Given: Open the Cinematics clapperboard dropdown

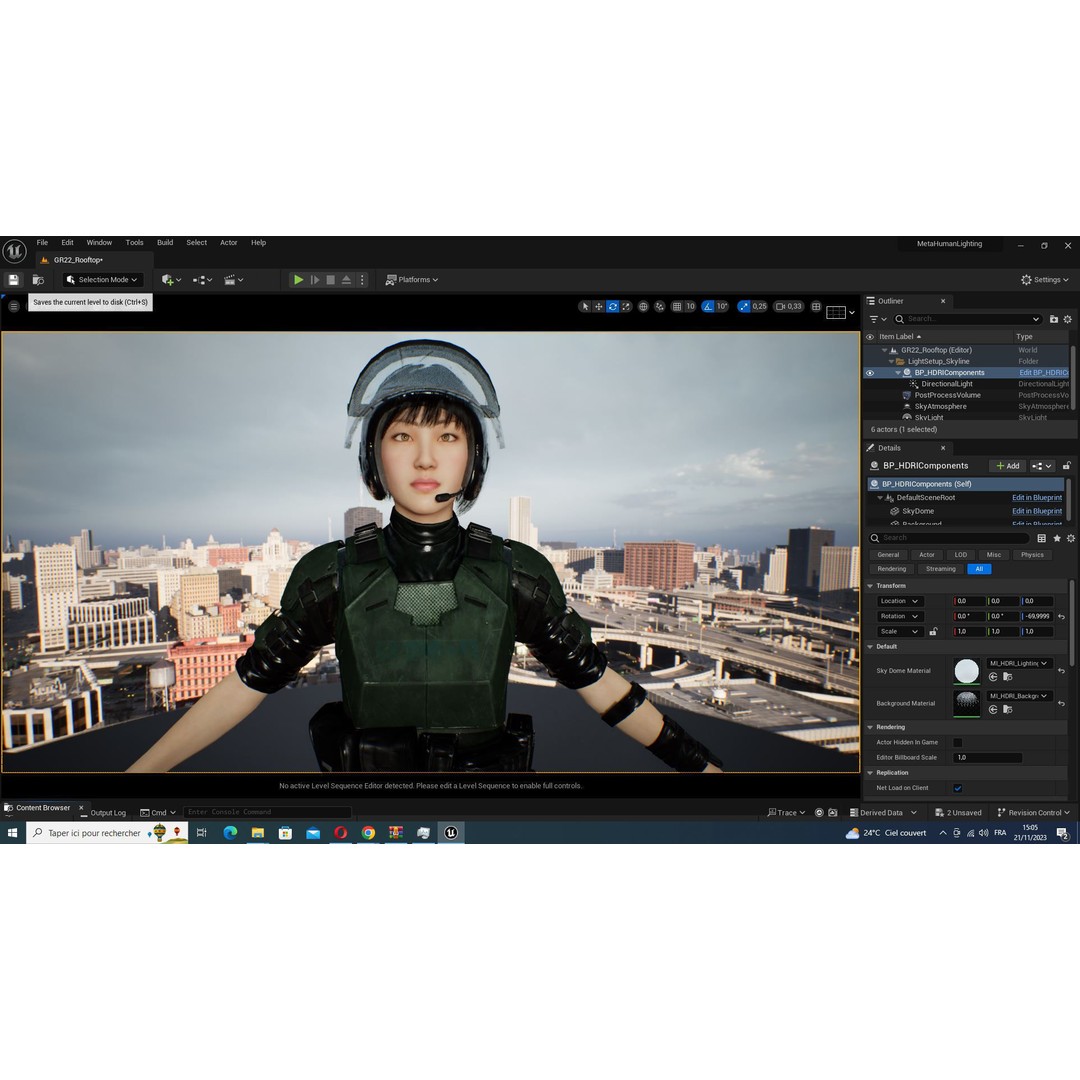Looking at the screenshot, I should click(x=233, y=280).
